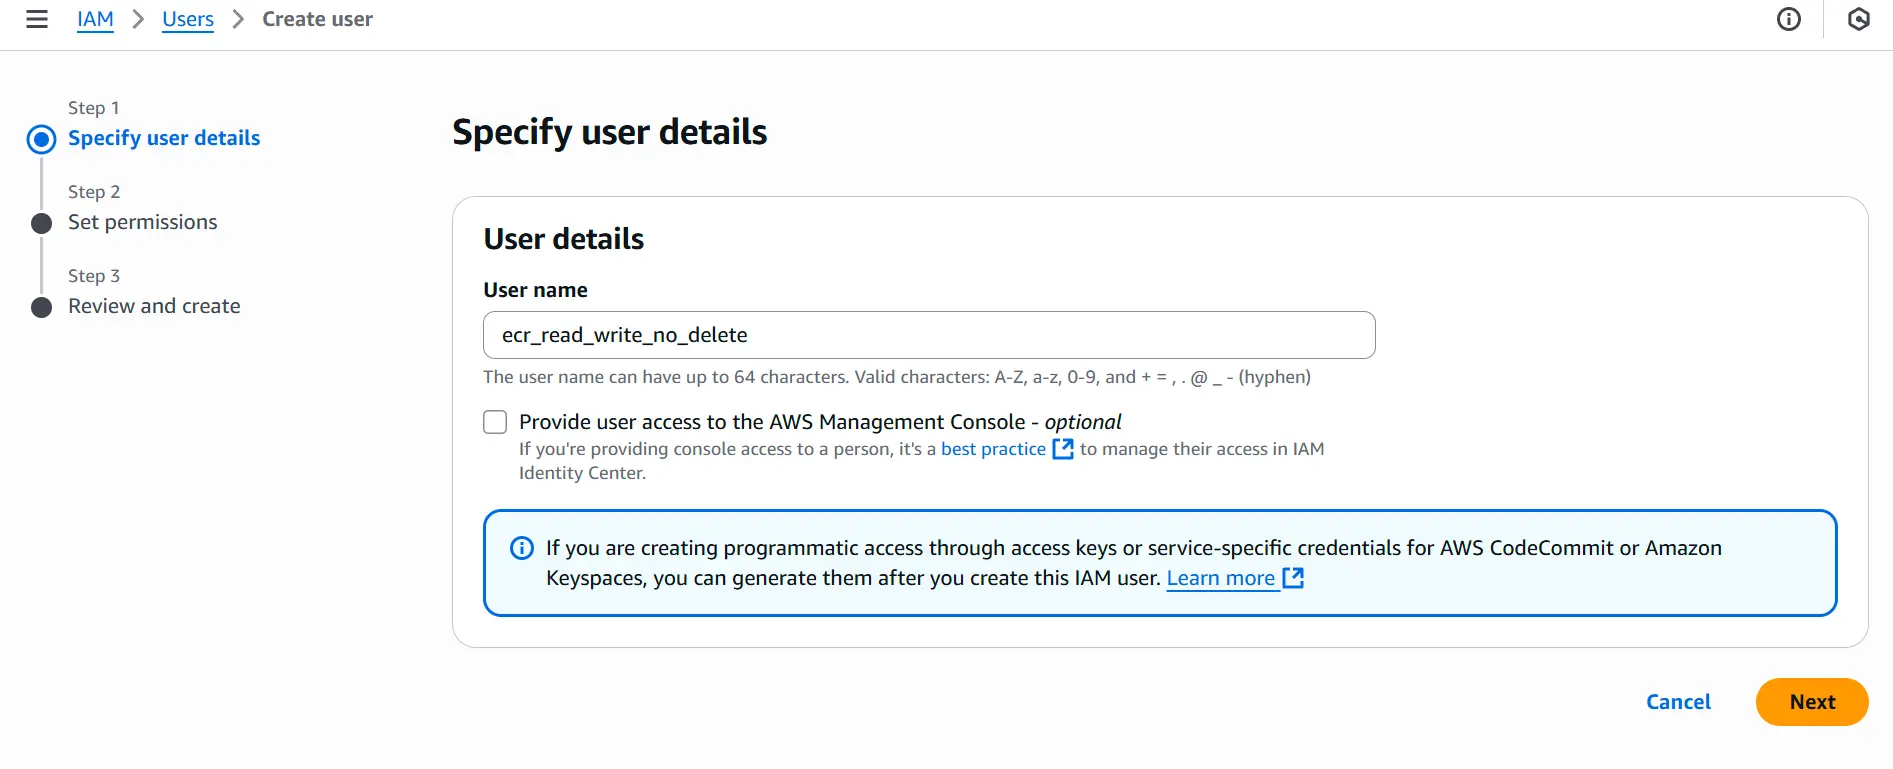Cancel user creation
The height and width of the screenshot is (769, 1893).
pos(1678,702)
